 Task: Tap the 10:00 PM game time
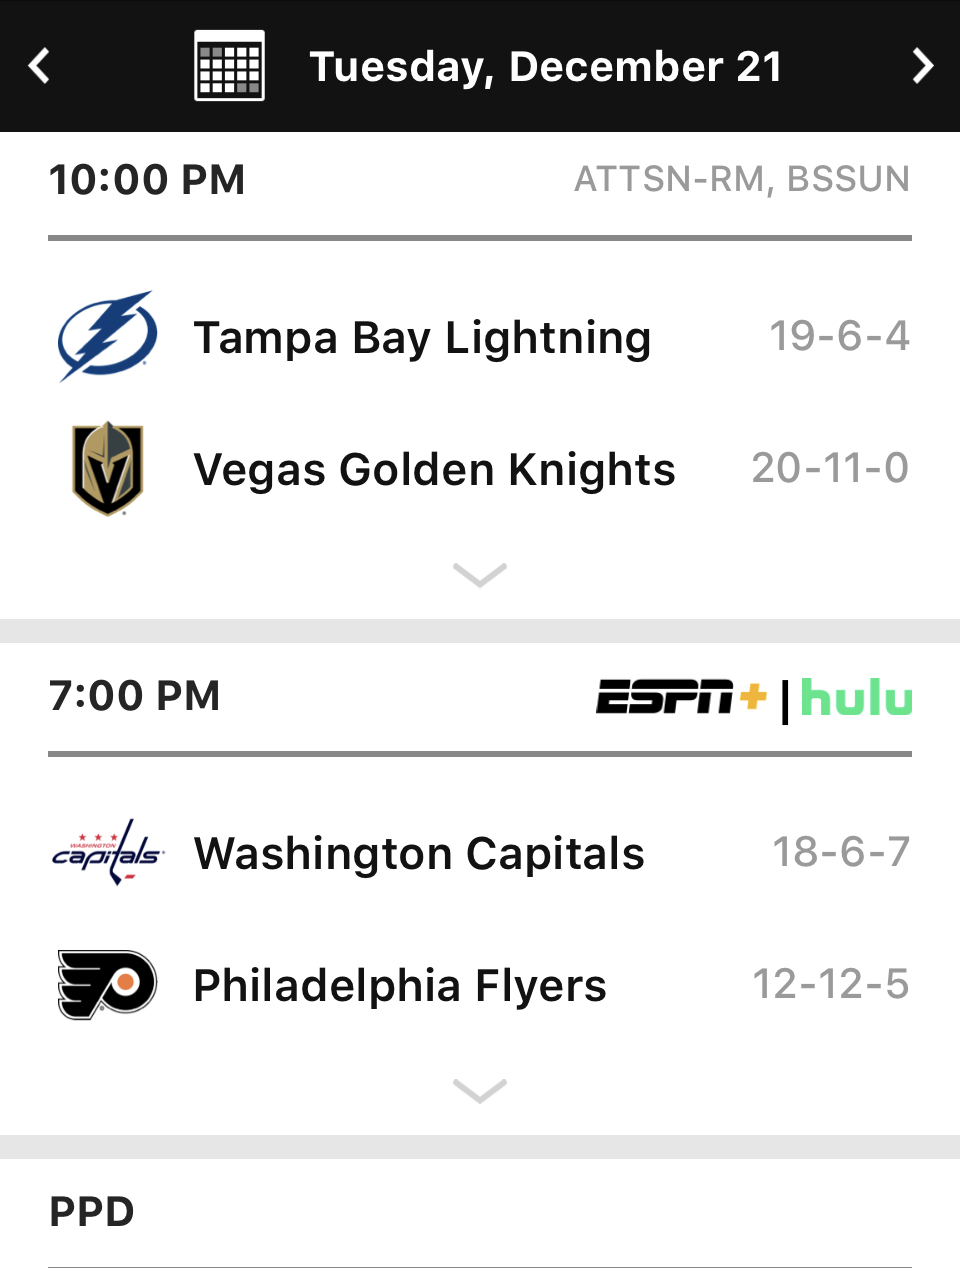tap(147, 180)
